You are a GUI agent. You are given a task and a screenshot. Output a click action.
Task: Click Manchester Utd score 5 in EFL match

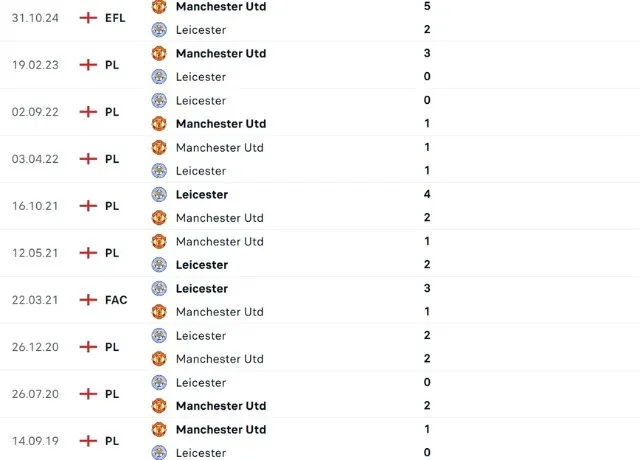[427, 6]
